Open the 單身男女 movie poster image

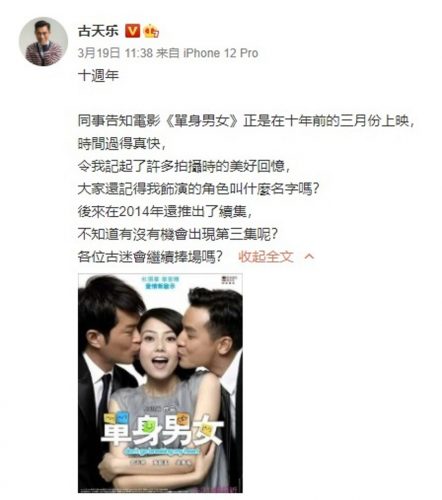click(x=160, y=383)
